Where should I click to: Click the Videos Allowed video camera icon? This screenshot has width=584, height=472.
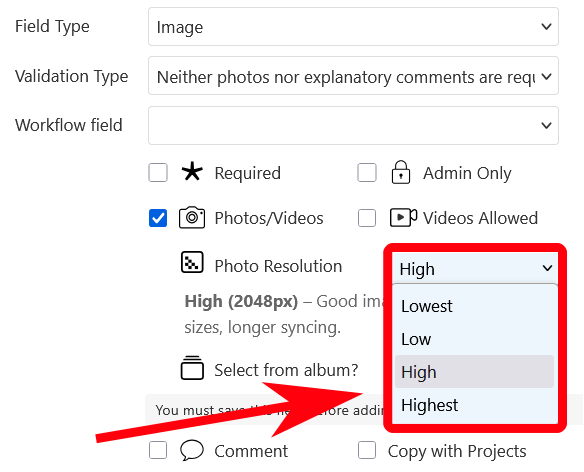403,218
